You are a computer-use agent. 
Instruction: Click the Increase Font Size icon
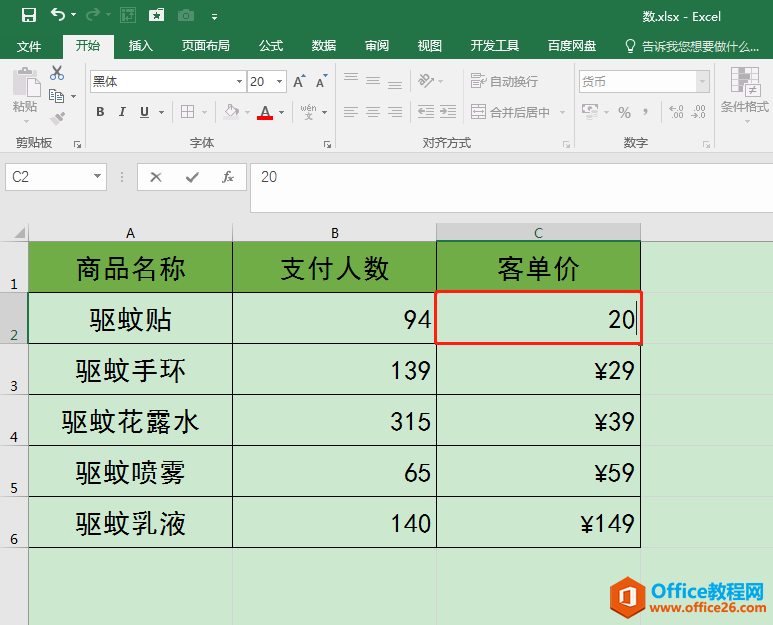tap(299, 82)
